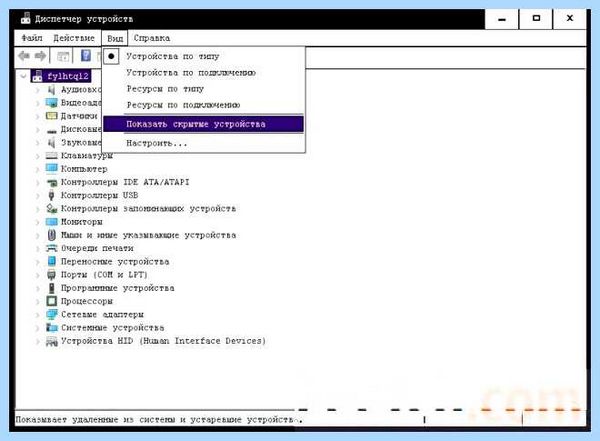Expand the Процессоры category
600x441 pixels.
[38, 301]
